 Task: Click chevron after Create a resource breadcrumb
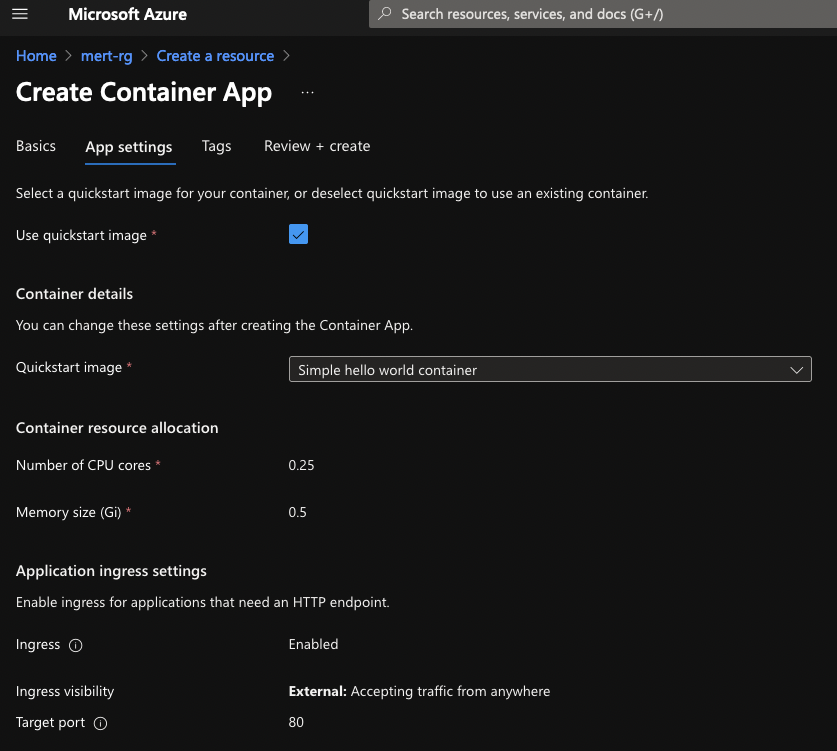(286, 56)
